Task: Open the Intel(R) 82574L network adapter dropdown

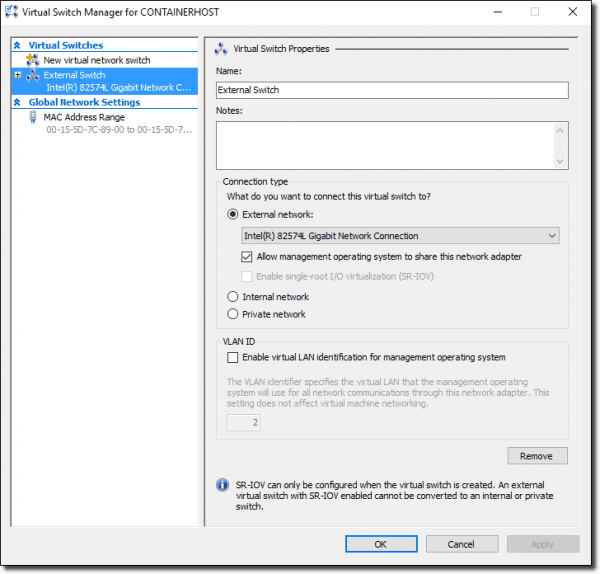Action: pos(400,236)
